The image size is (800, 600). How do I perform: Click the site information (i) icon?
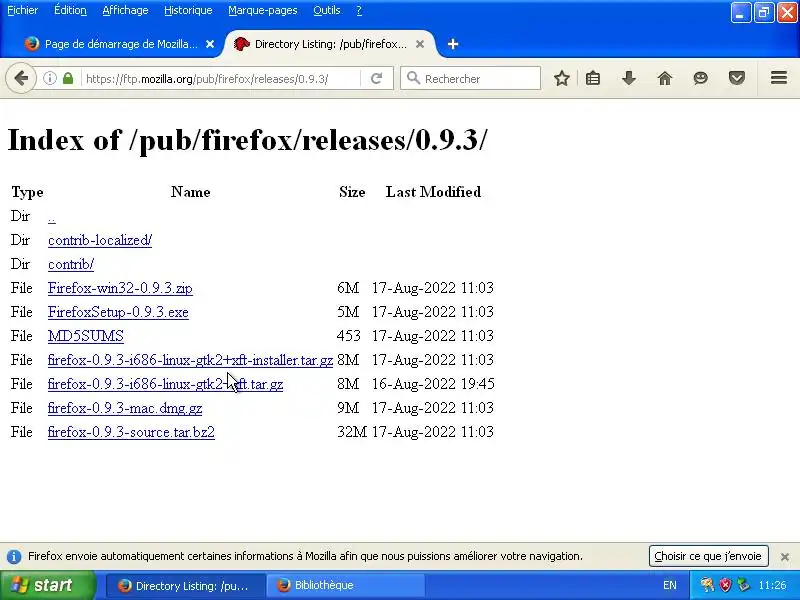[49, 79]
